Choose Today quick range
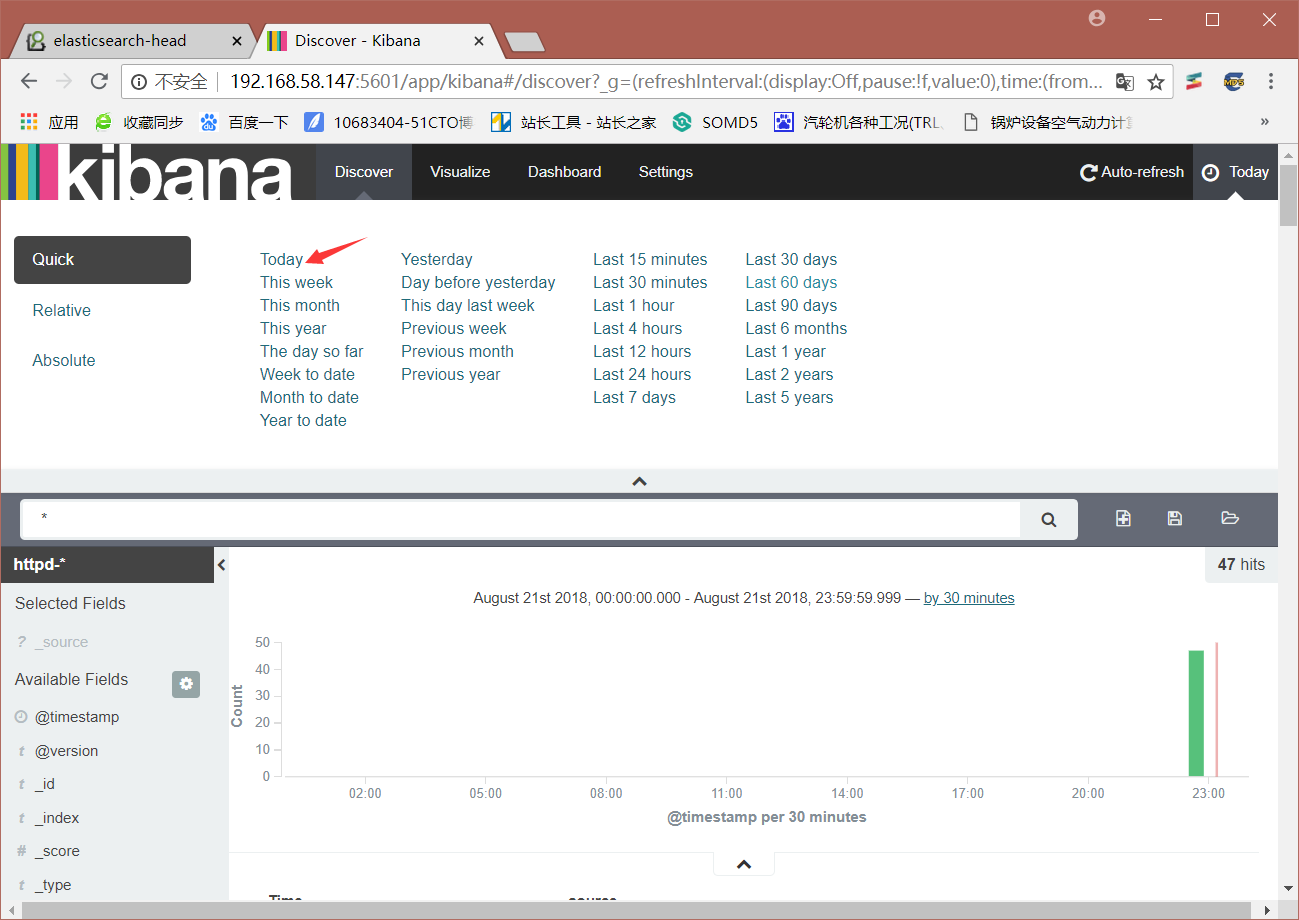This screenshot has height=920, width=1299. point(281,260)
